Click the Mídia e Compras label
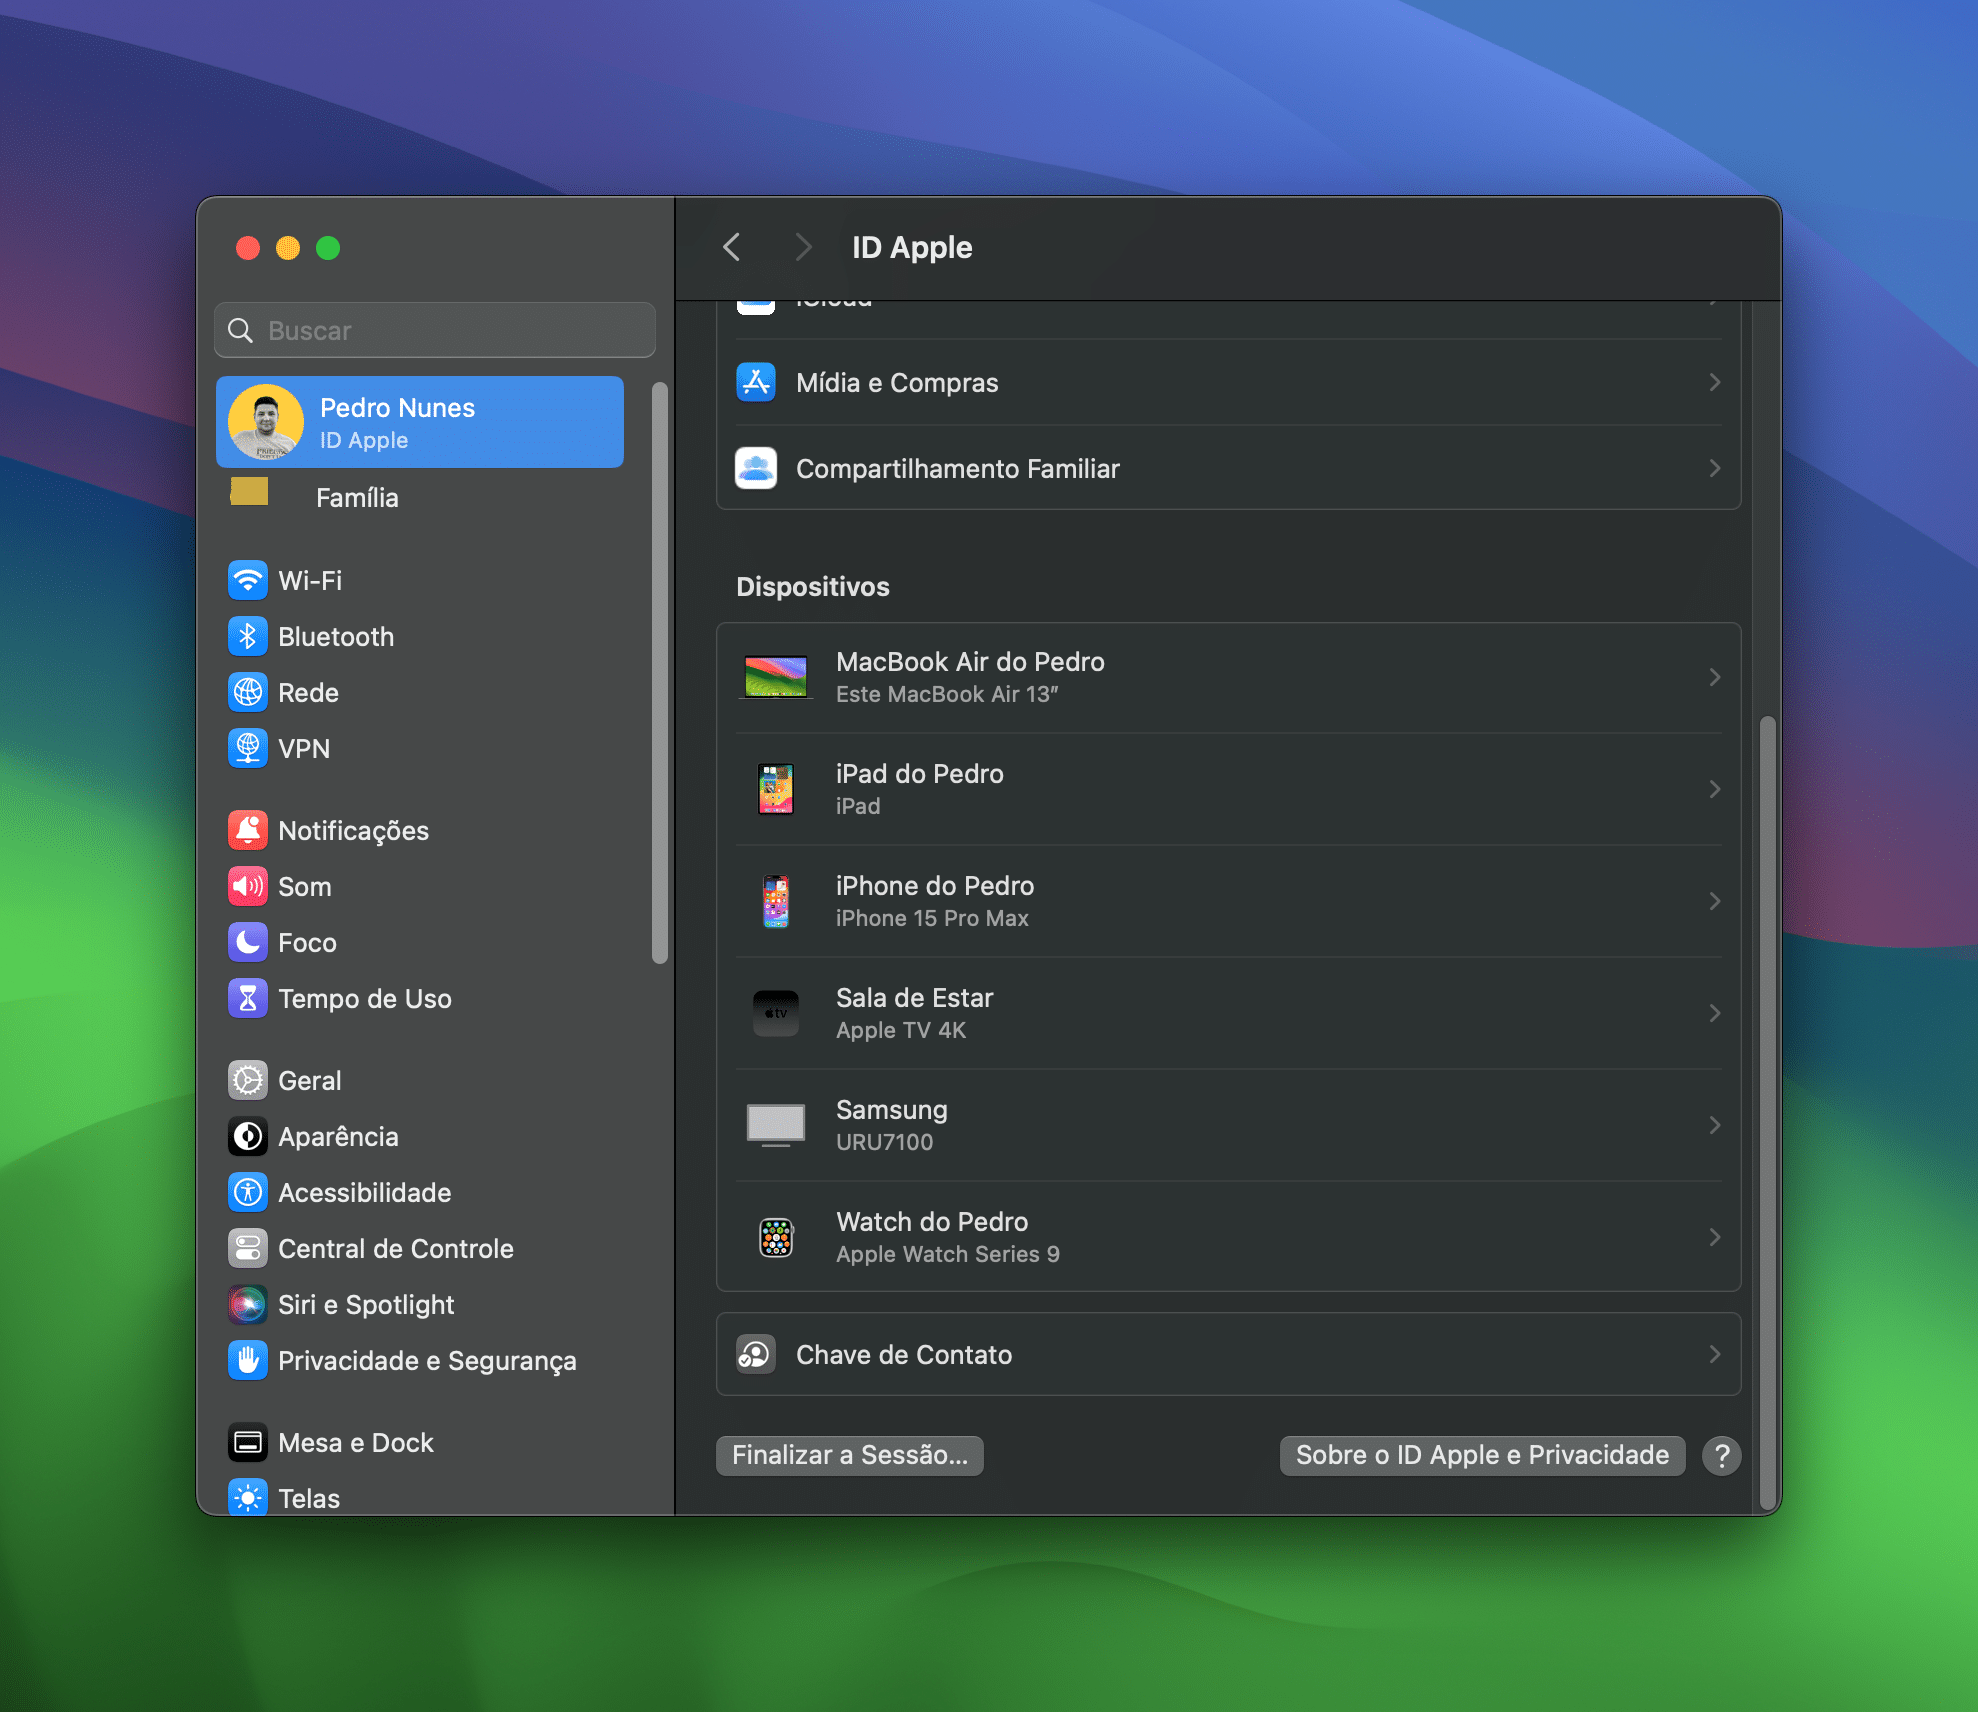Screen dimensions: 1978x1712 [x=897, y=382]
